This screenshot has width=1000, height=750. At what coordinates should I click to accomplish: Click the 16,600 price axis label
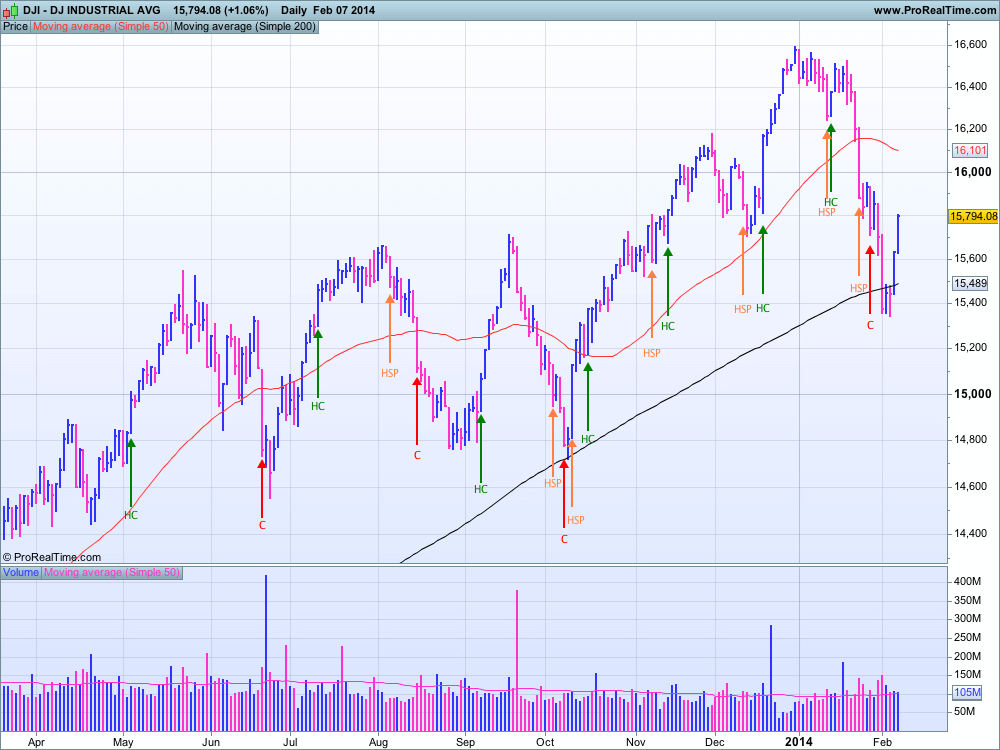point(970,45)
